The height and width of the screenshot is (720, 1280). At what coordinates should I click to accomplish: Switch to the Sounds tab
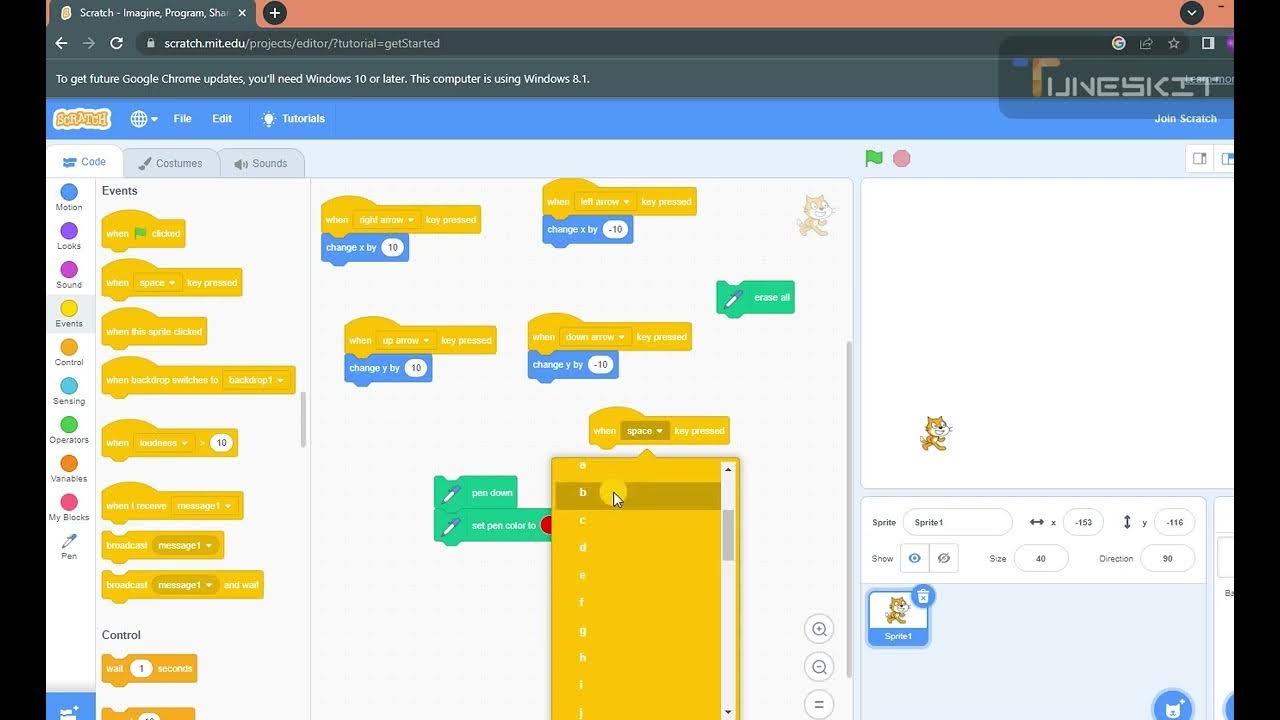click(260, 163)
